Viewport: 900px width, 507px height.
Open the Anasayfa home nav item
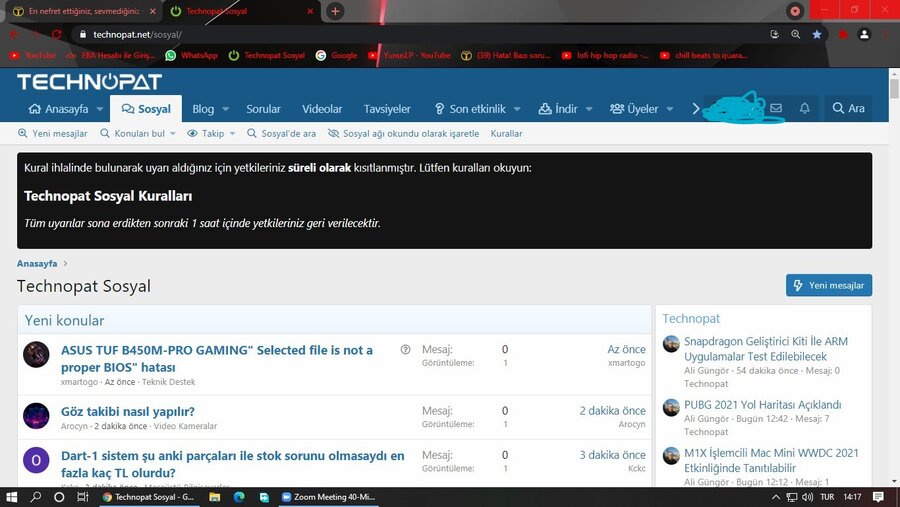(x=59, y=109)
